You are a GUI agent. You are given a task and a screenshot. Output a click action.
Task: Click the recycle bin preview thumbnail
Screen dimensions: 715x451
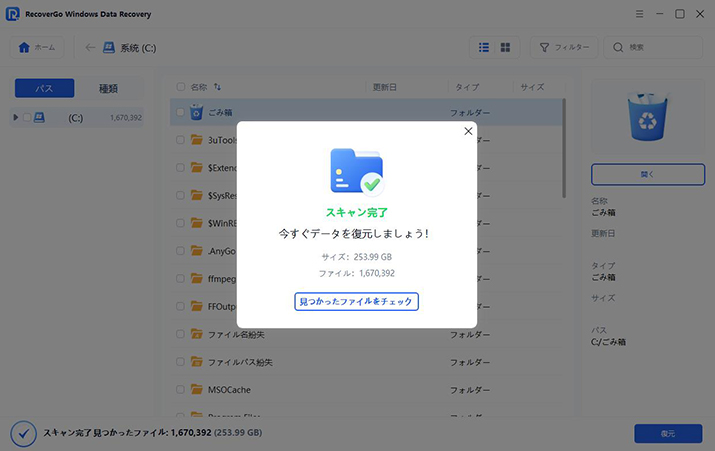(648, 117)
